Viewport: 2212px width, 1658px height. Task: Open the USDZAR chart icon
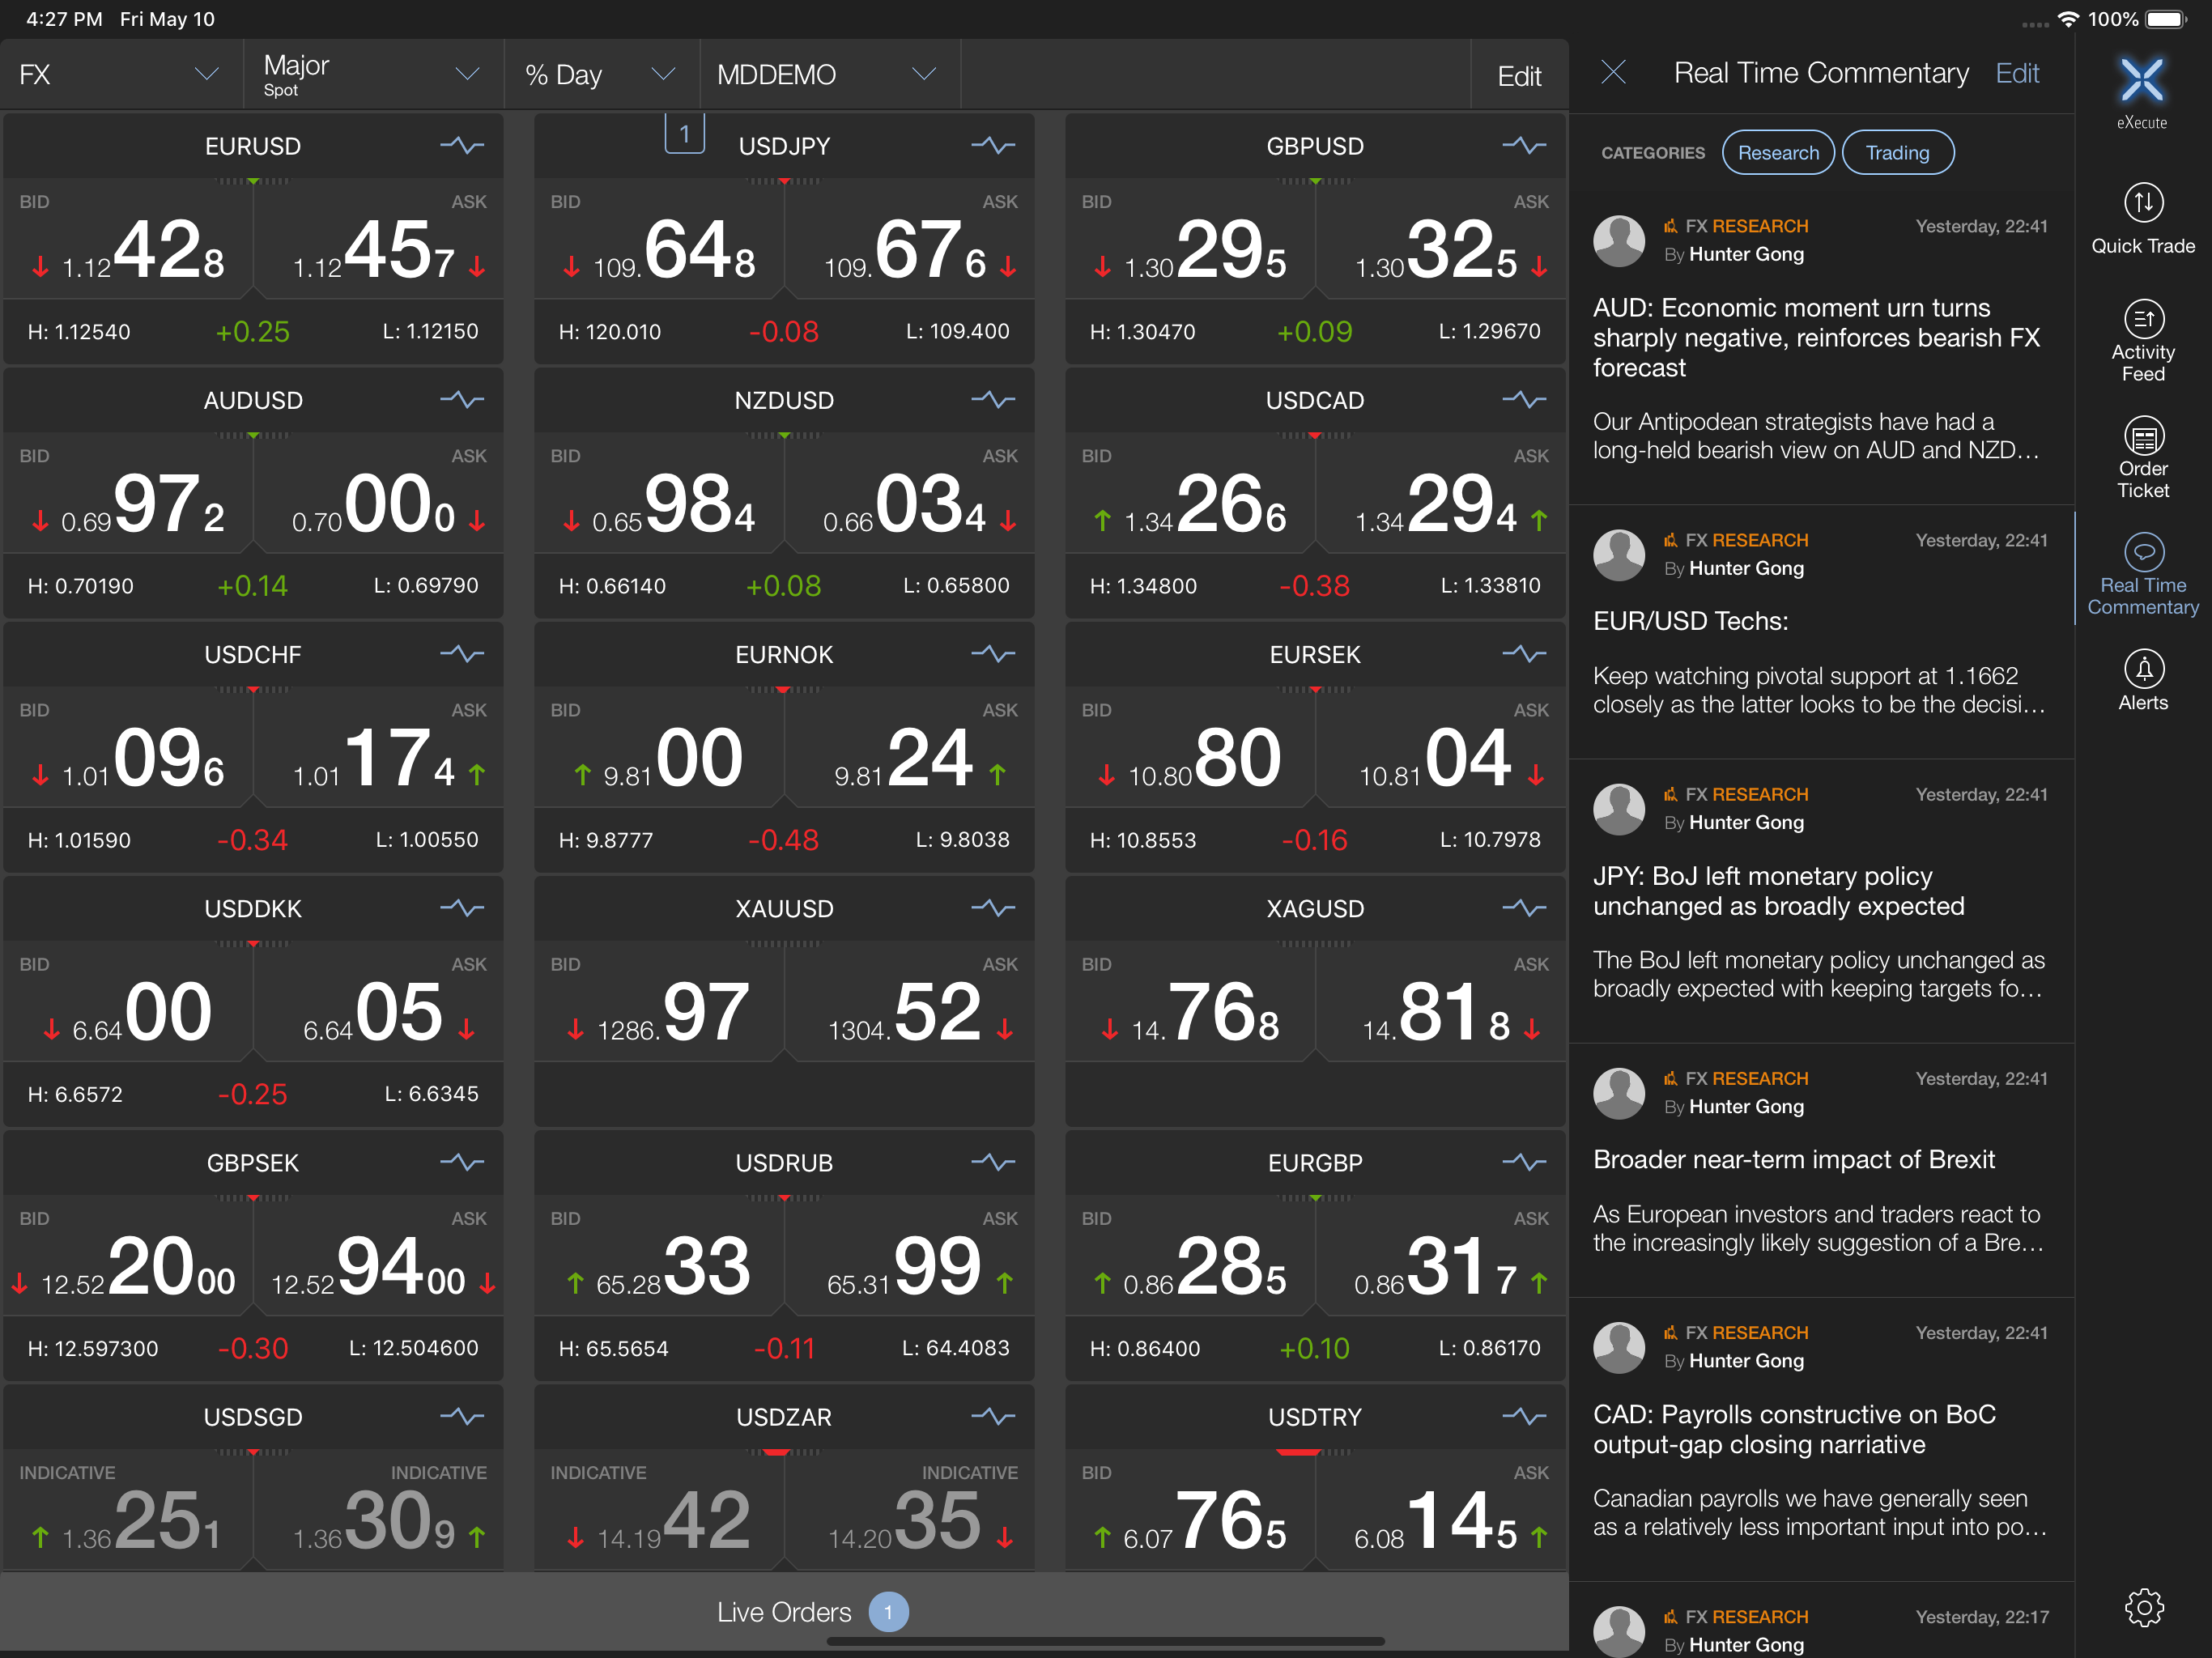(x=992, y=1416)
